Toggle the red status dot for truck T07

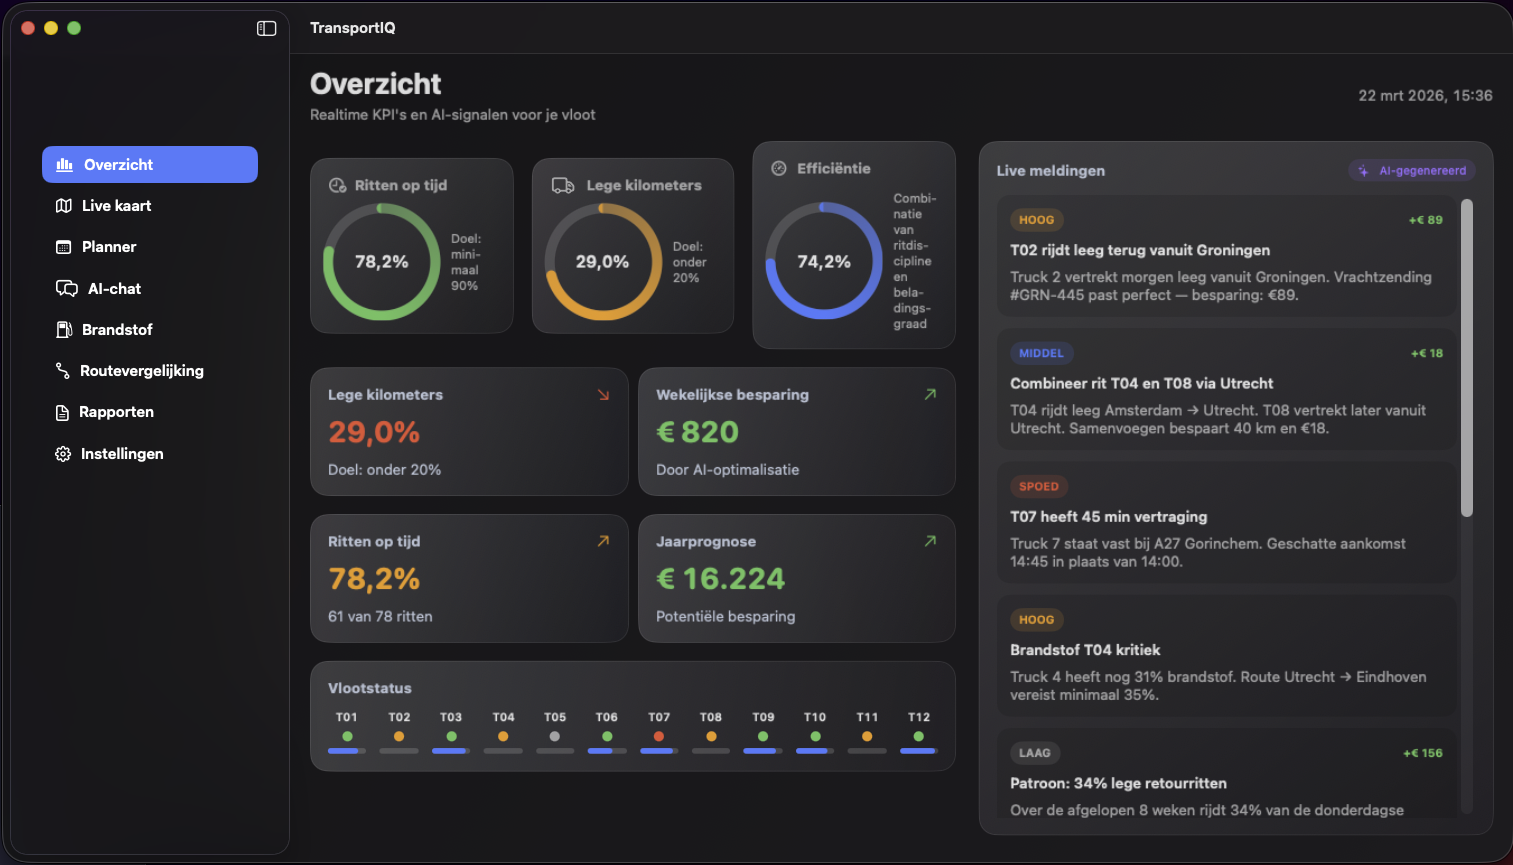(658, 735)
